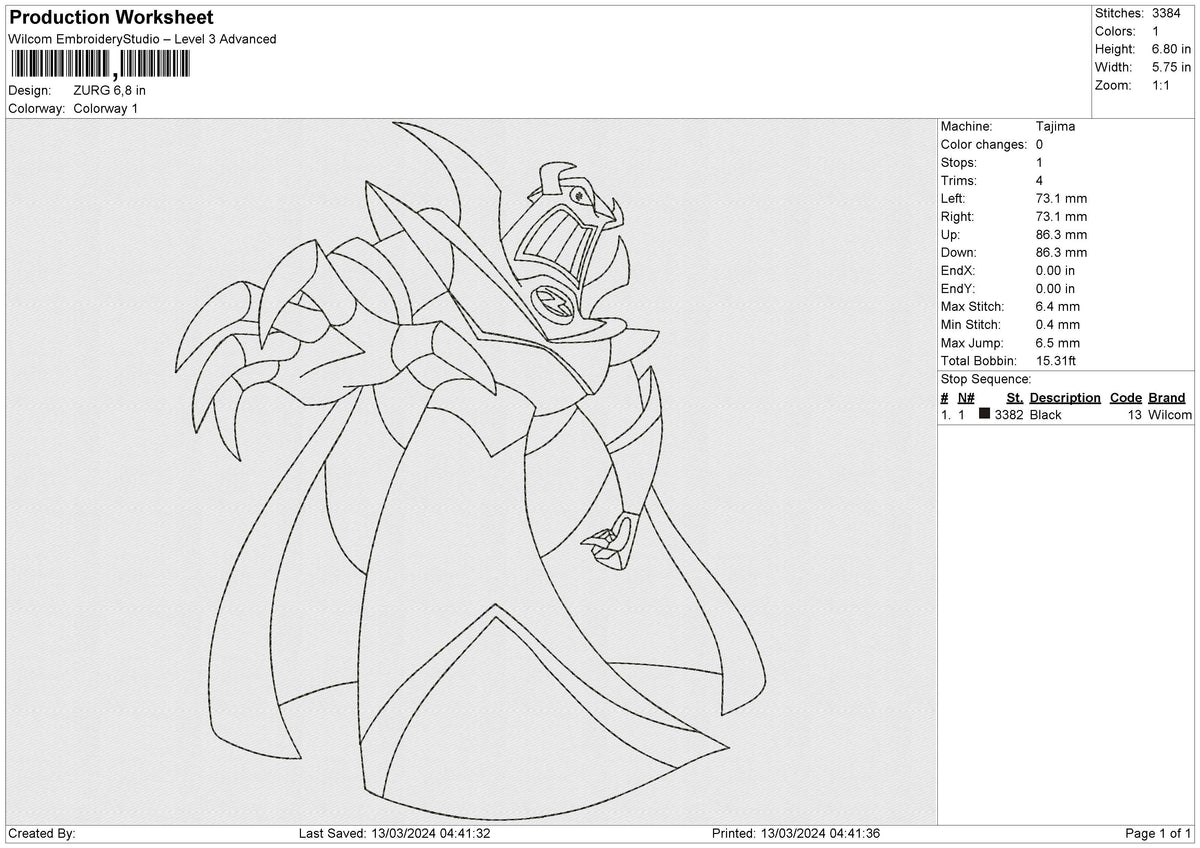Click the 'Up:' row label
The height and width of the screenshot is (848, 1200).
tap(951, 234)
